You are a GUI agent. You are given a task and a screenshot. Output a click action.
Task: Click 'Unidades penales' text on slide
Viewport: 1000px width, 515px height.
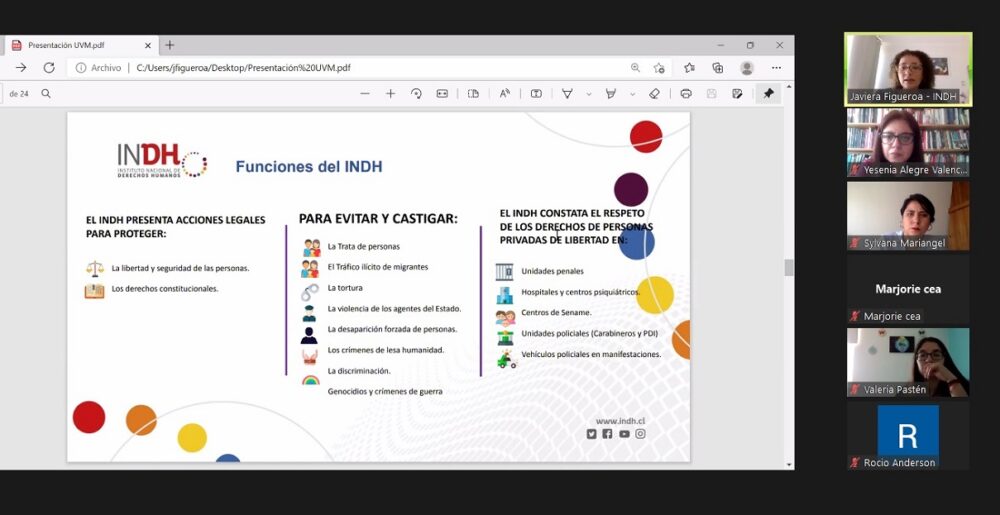pyautogui.click(x=552, y=271)
